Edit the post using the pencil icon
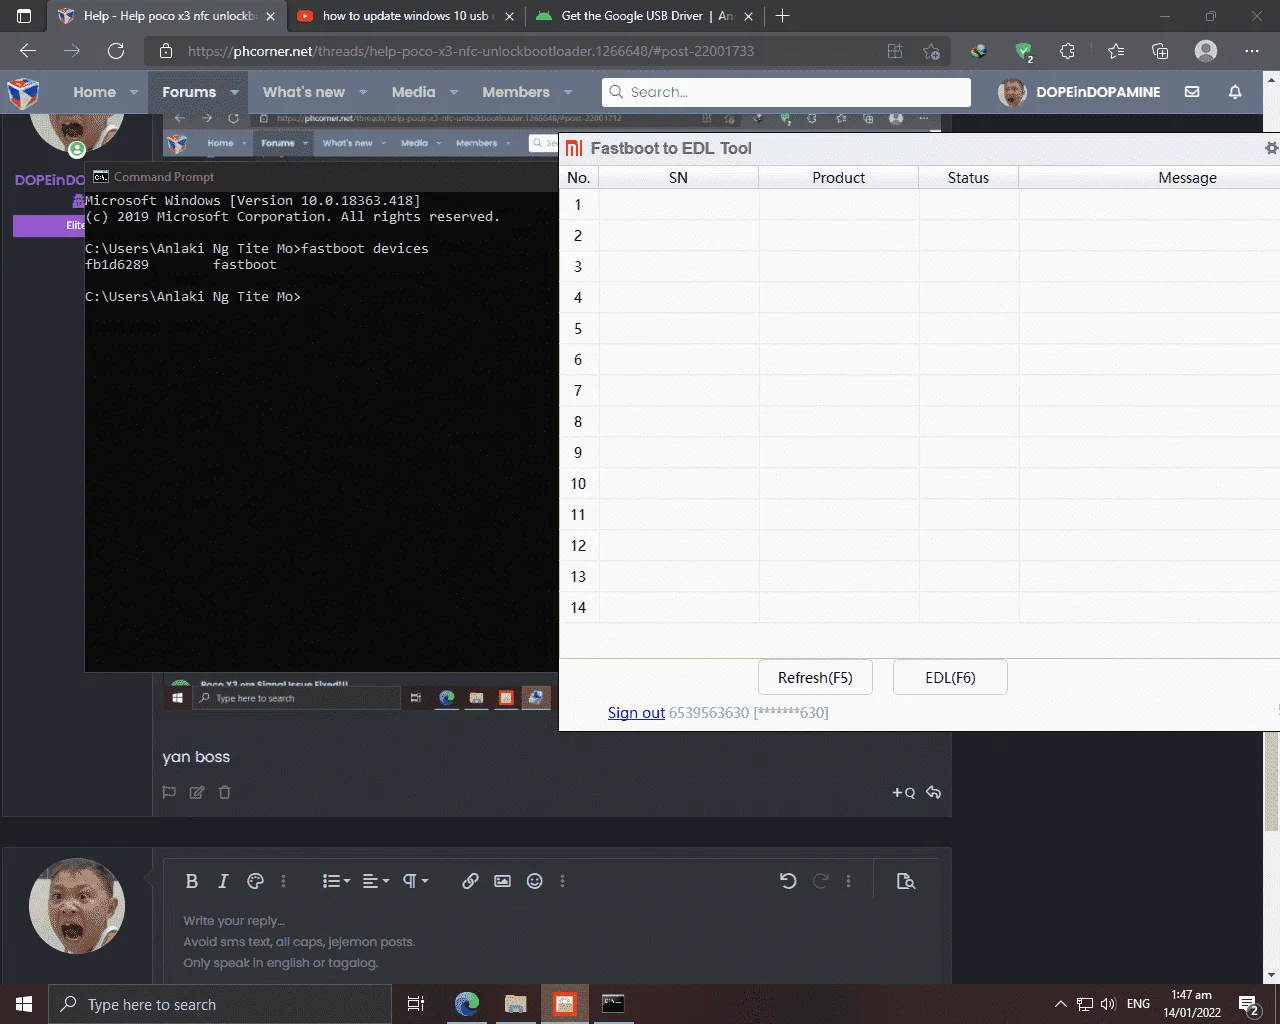This screenshot has height=1024, width=1280. pos(197,792)
